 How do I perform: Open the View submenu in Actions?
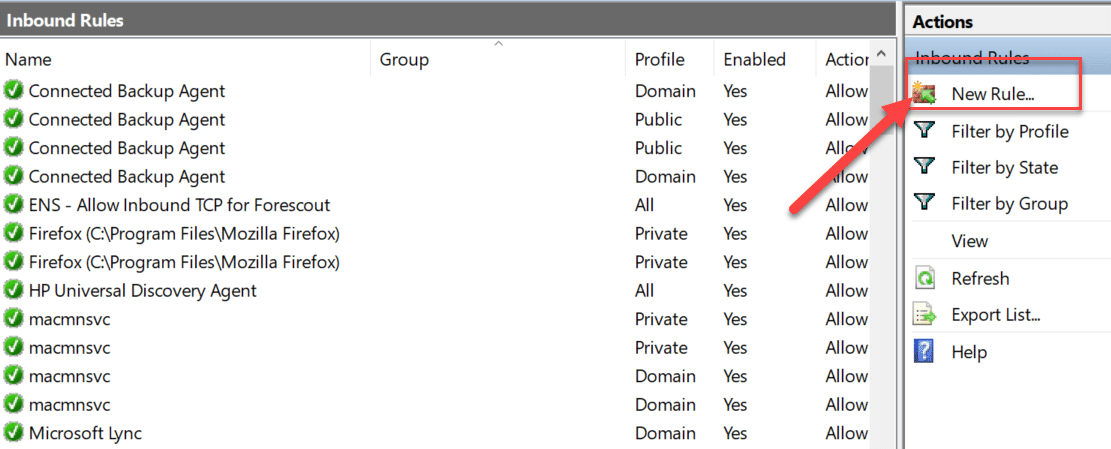969,241
